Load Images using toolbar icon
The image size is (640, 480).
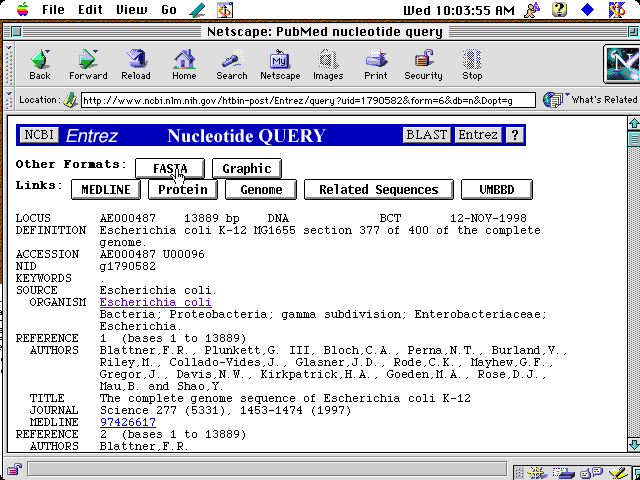click(328, 64)
